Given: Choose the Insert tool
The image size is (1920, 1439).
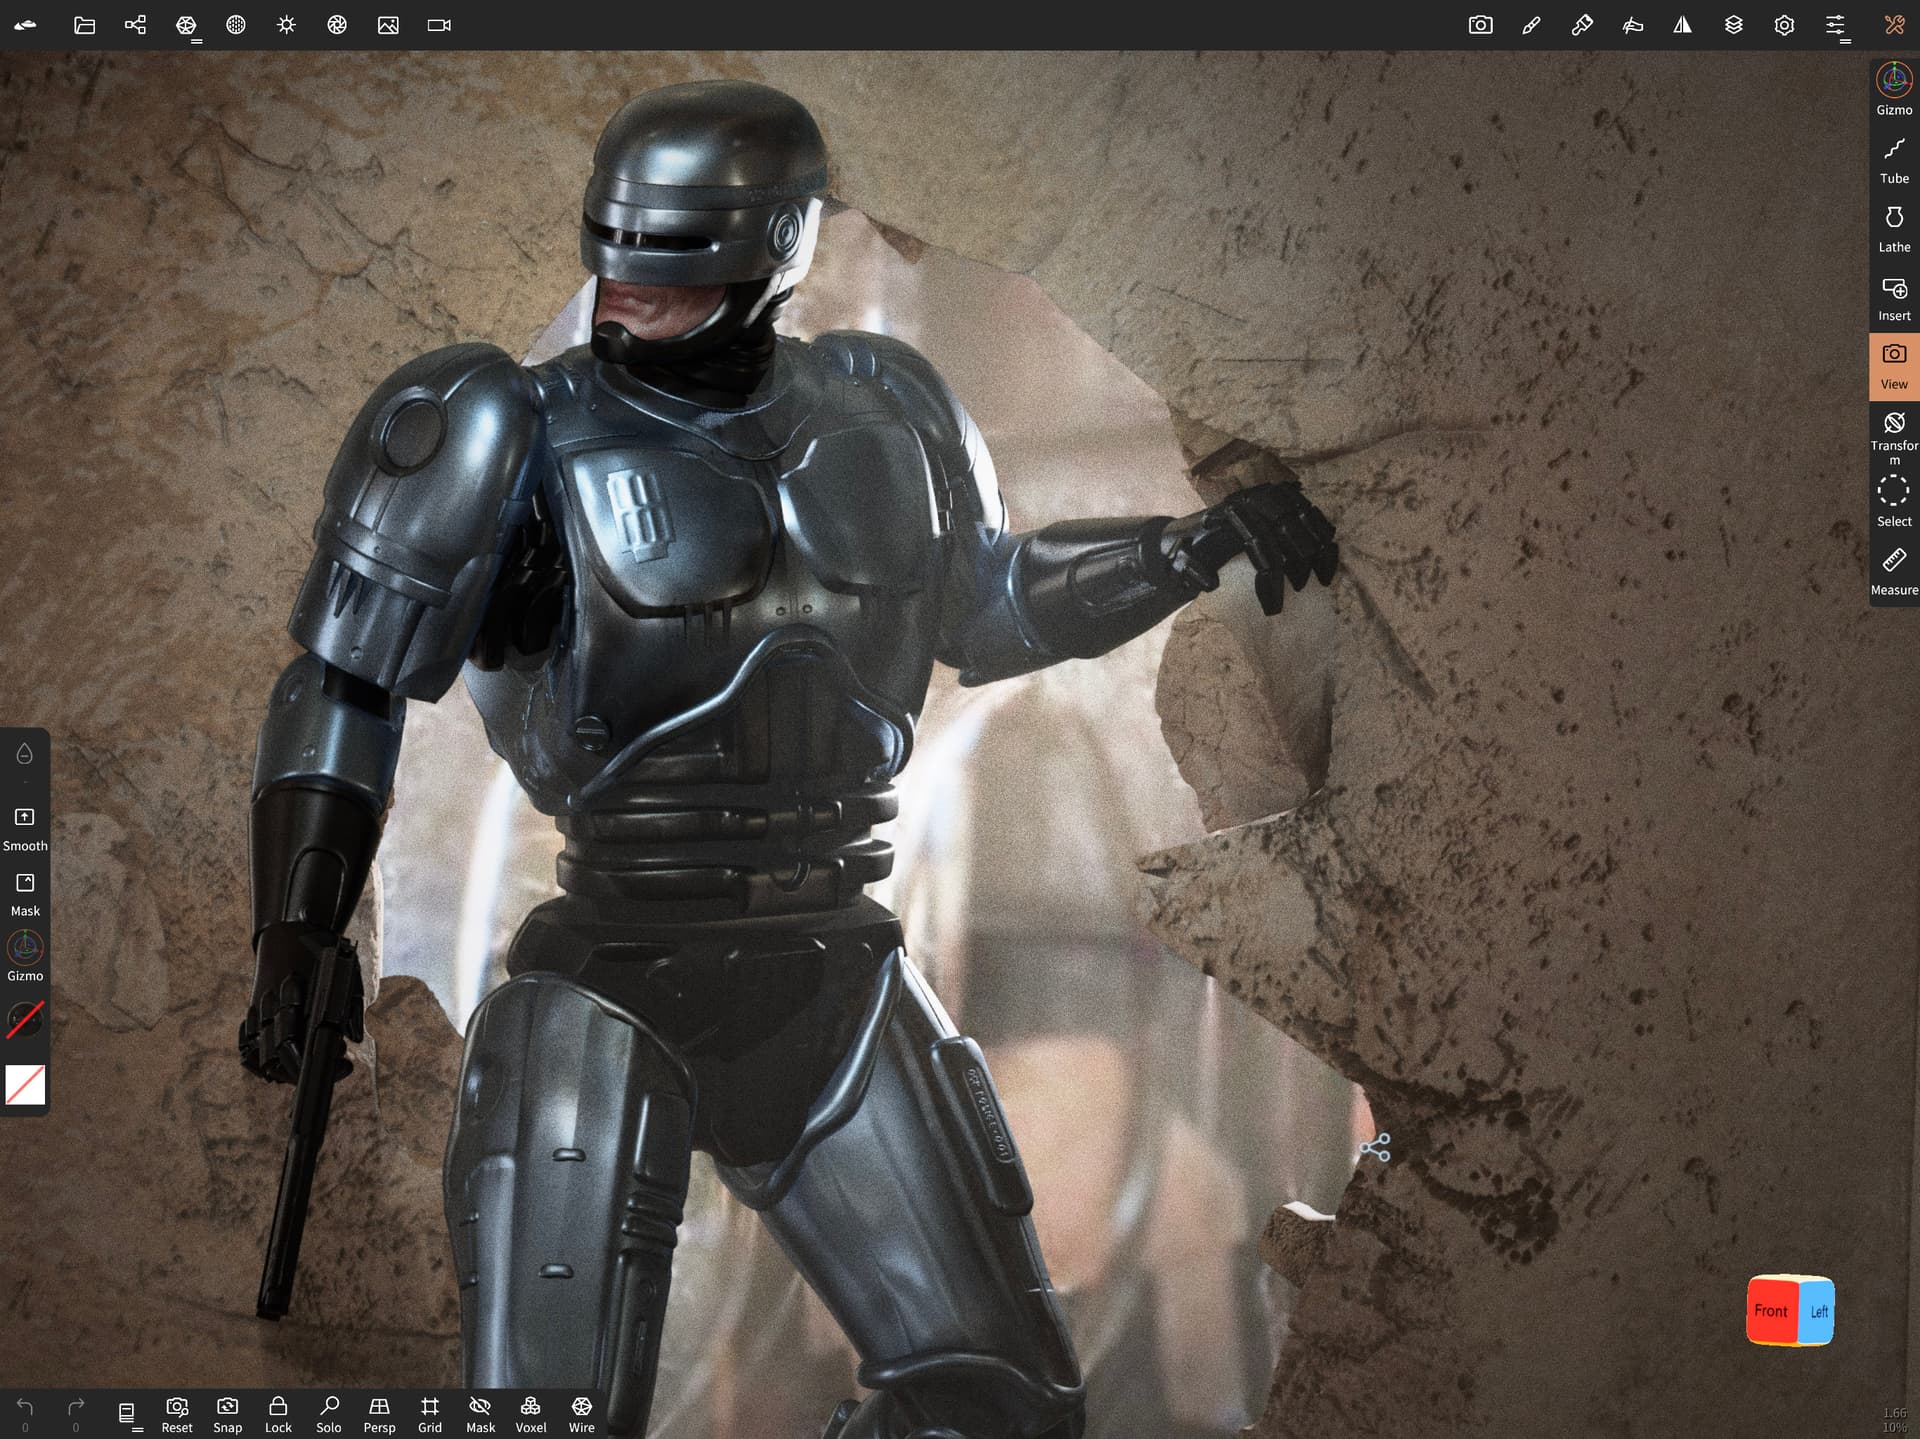Looking at the screenshot, I should click(x=1893, y=298).
